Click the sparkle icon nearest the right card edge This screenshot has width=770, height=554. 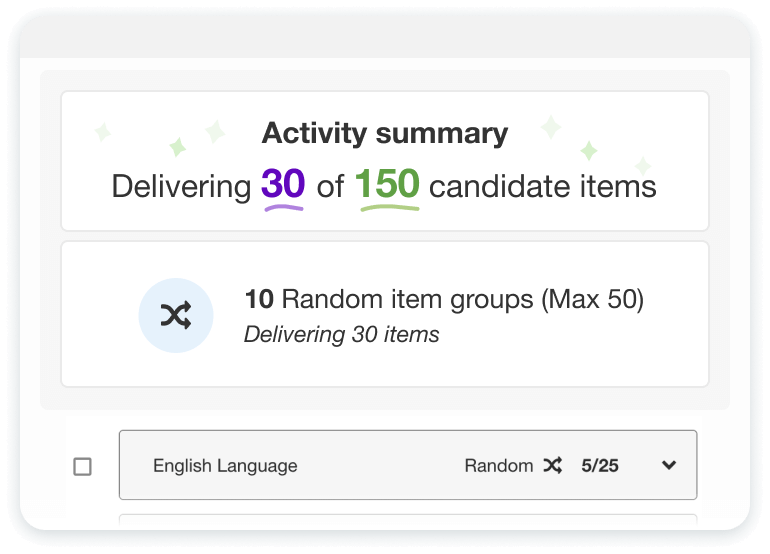(642, 165)
